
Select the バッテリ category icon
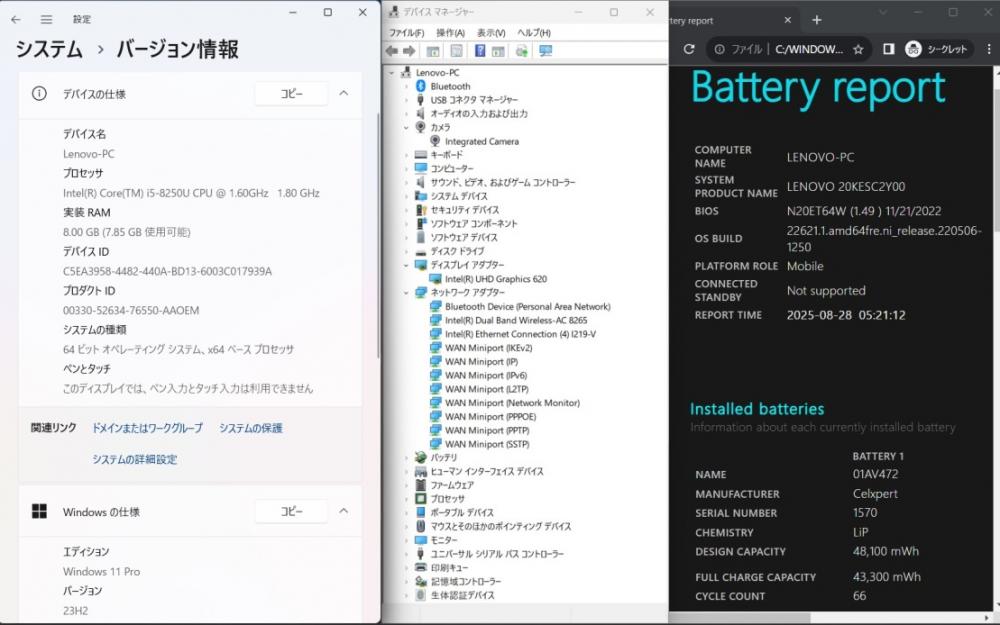coord(420,457)
